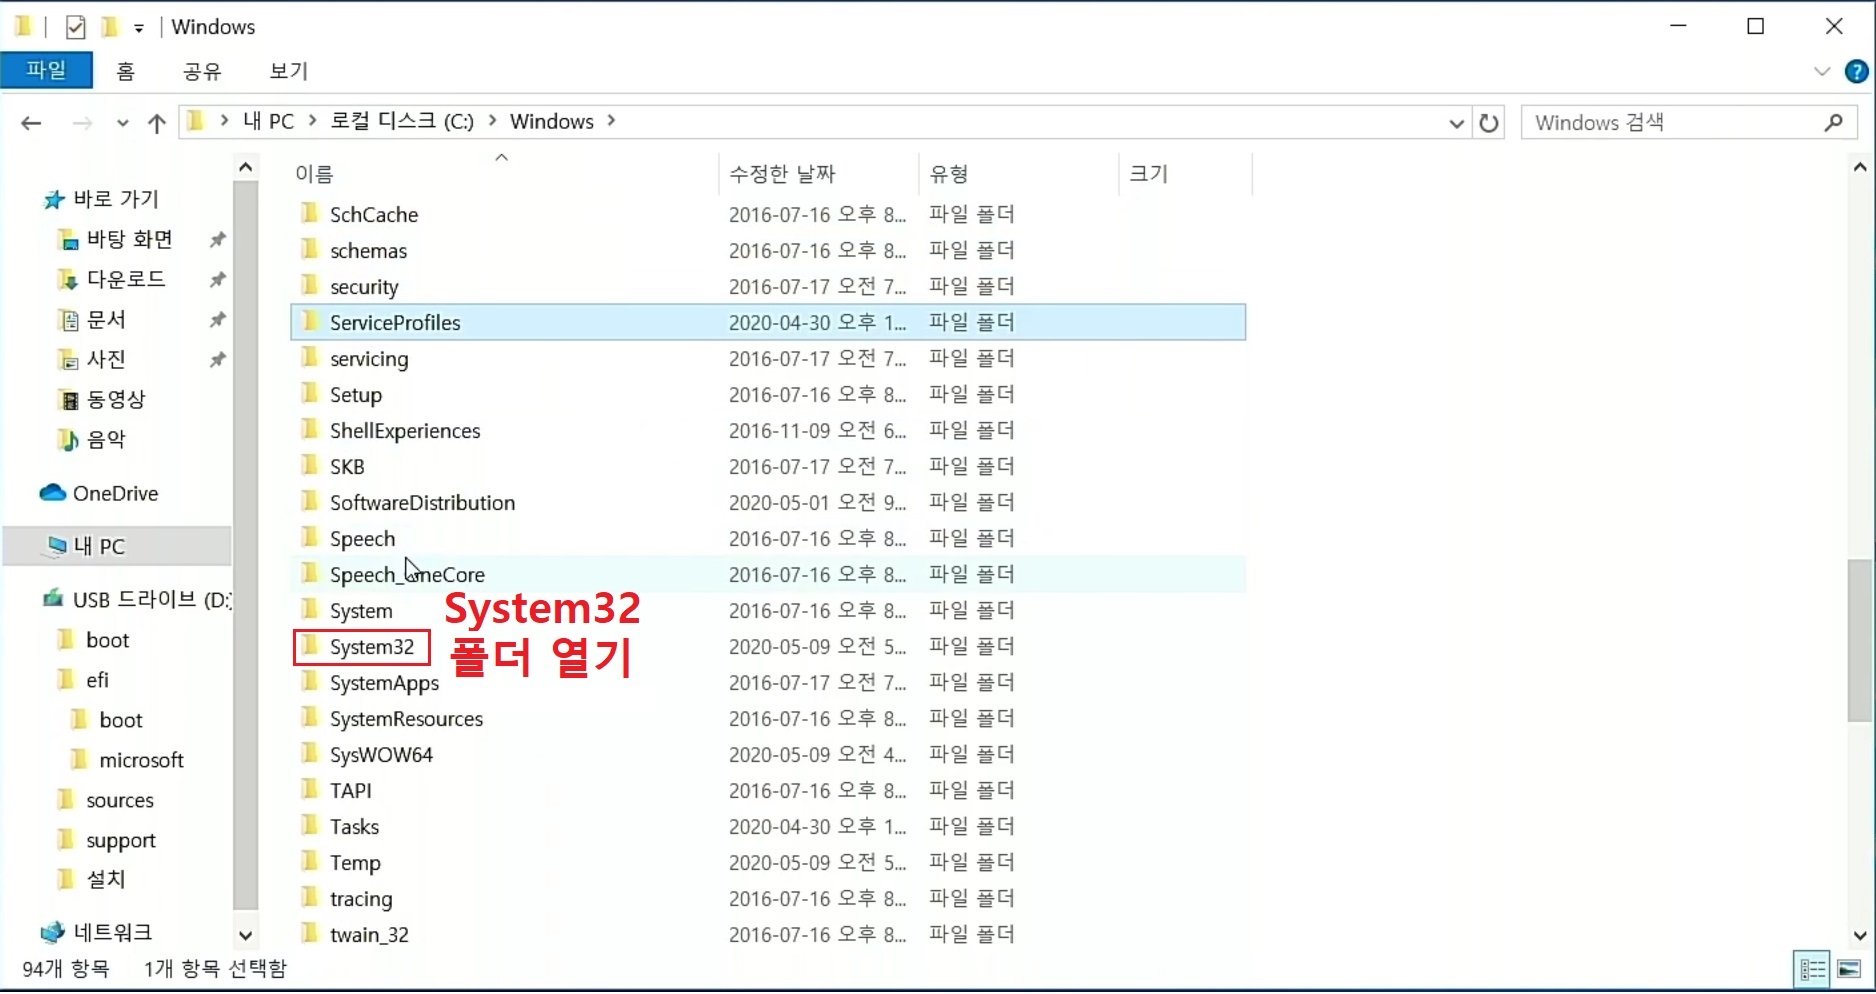Screen dimensions: 1876x994
Task: Click the navigation pane scroll down arrow
Action: 246,936
